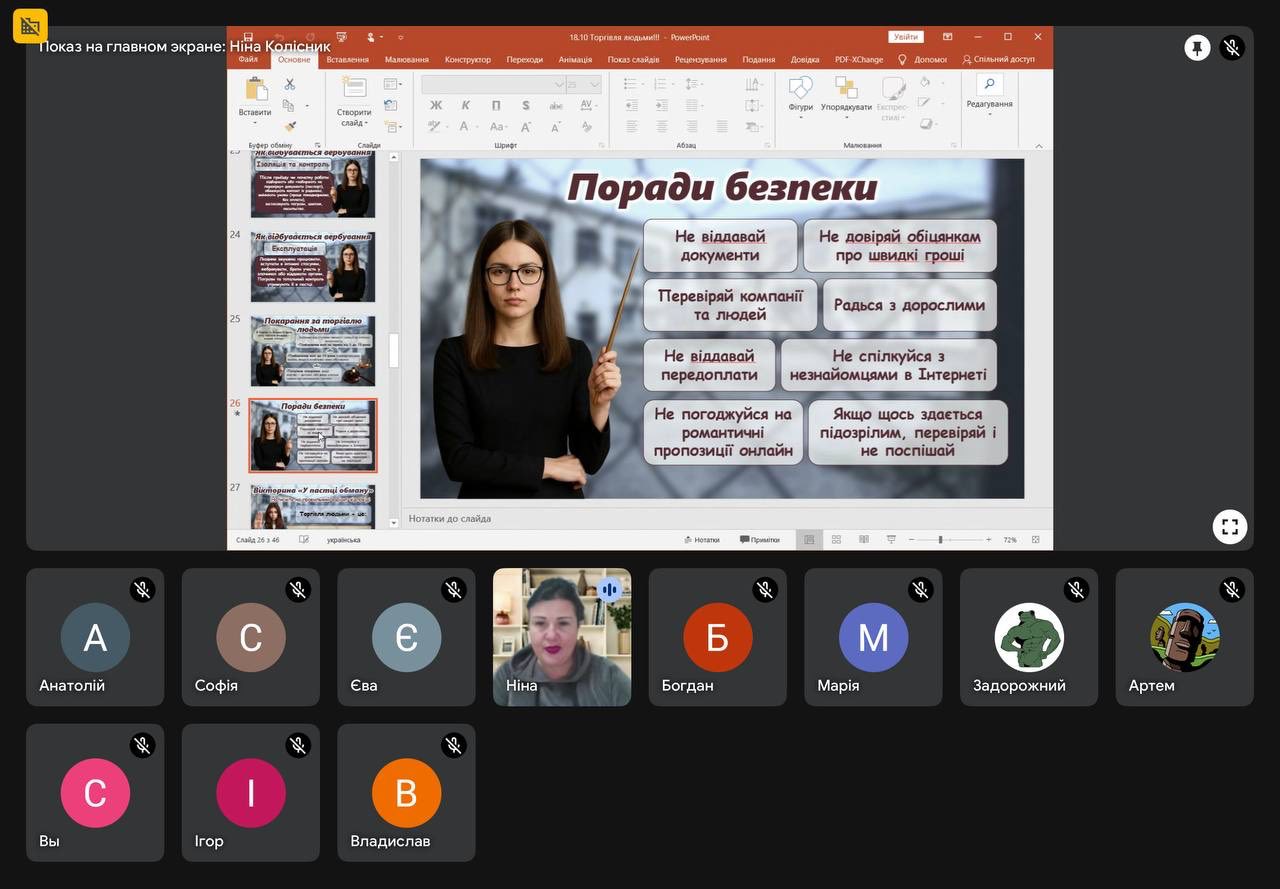Screen dimensions: 1280x889
Task: Click the Вставити paste icon
Action: click(x=256, y=90)
